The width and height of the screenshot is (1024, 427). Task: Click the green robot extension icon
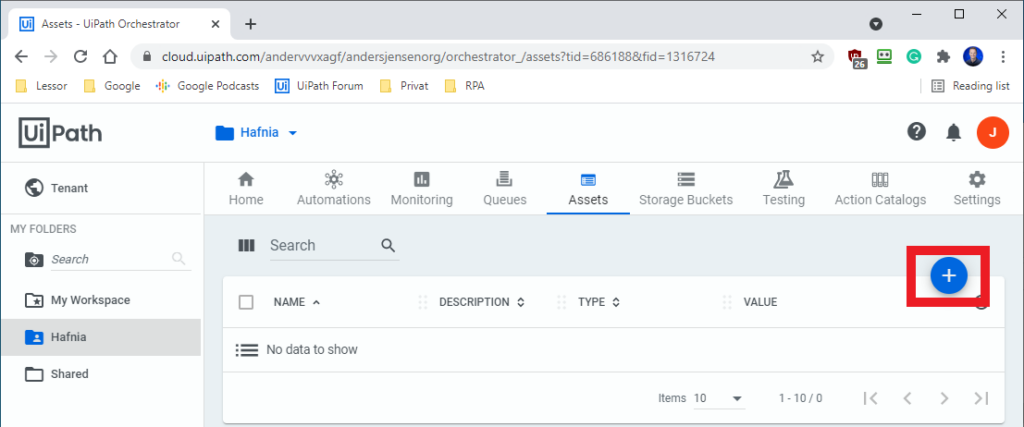pos(884,57)
